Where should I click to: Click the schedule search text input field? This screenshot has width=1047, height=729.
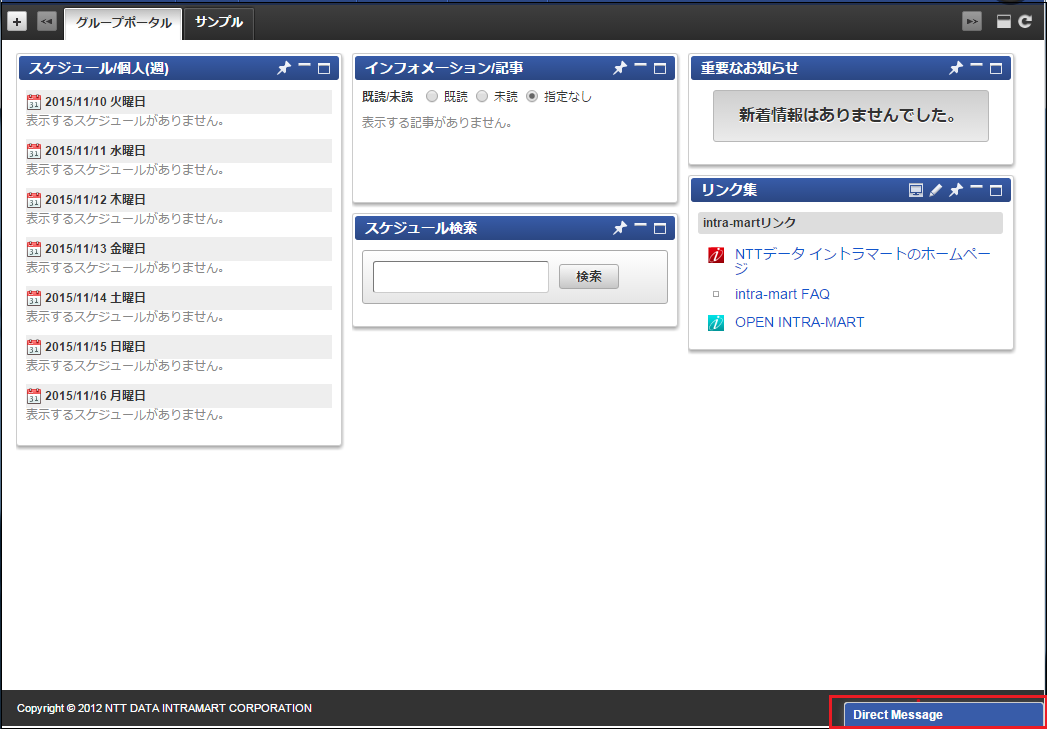[460, 276]
